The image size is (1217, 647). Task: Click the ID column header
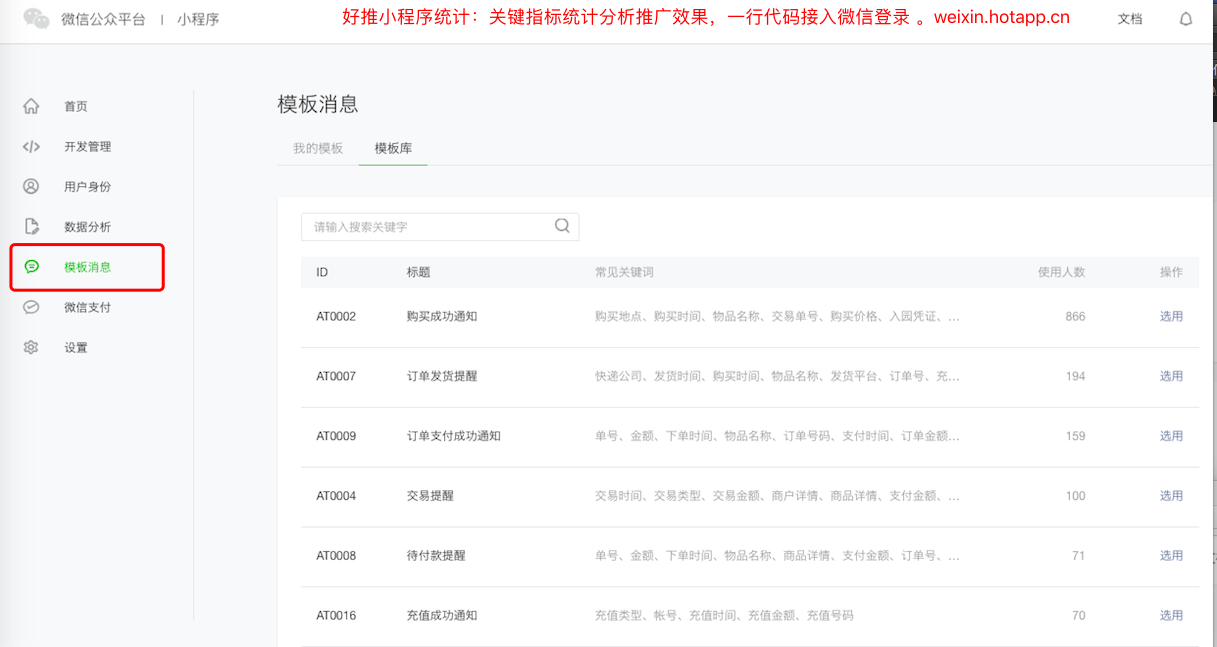[x=322, y=272]
